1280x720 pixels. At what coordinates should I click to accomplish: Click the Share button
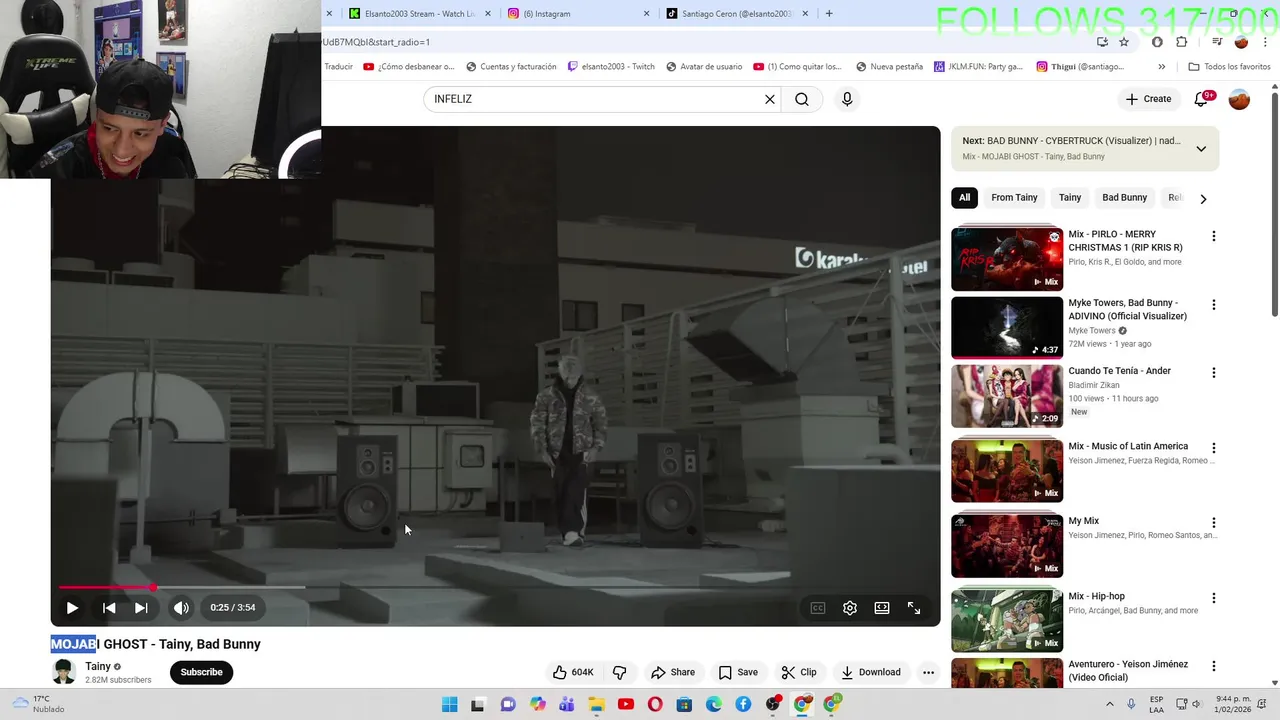[x=672, y=672]
